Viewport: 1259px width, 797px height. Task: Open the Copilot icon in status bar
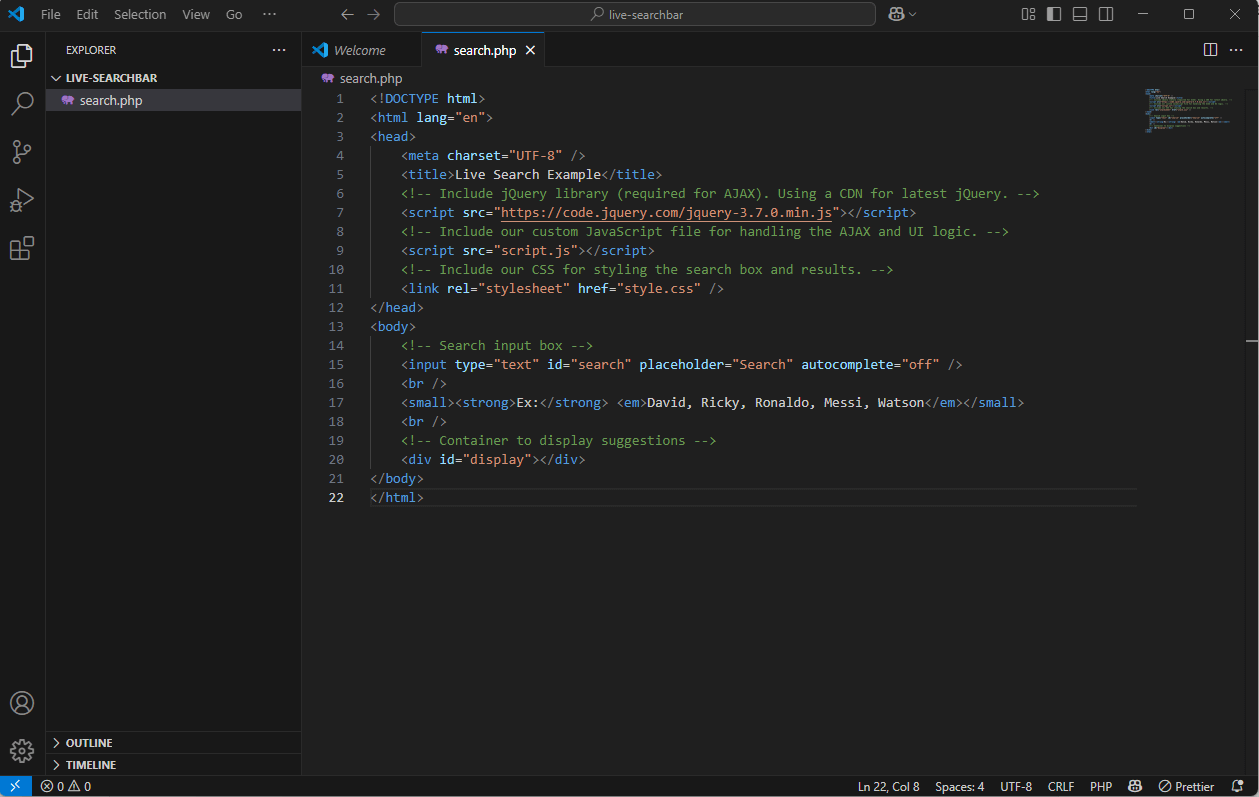(x=1135, y=786)
